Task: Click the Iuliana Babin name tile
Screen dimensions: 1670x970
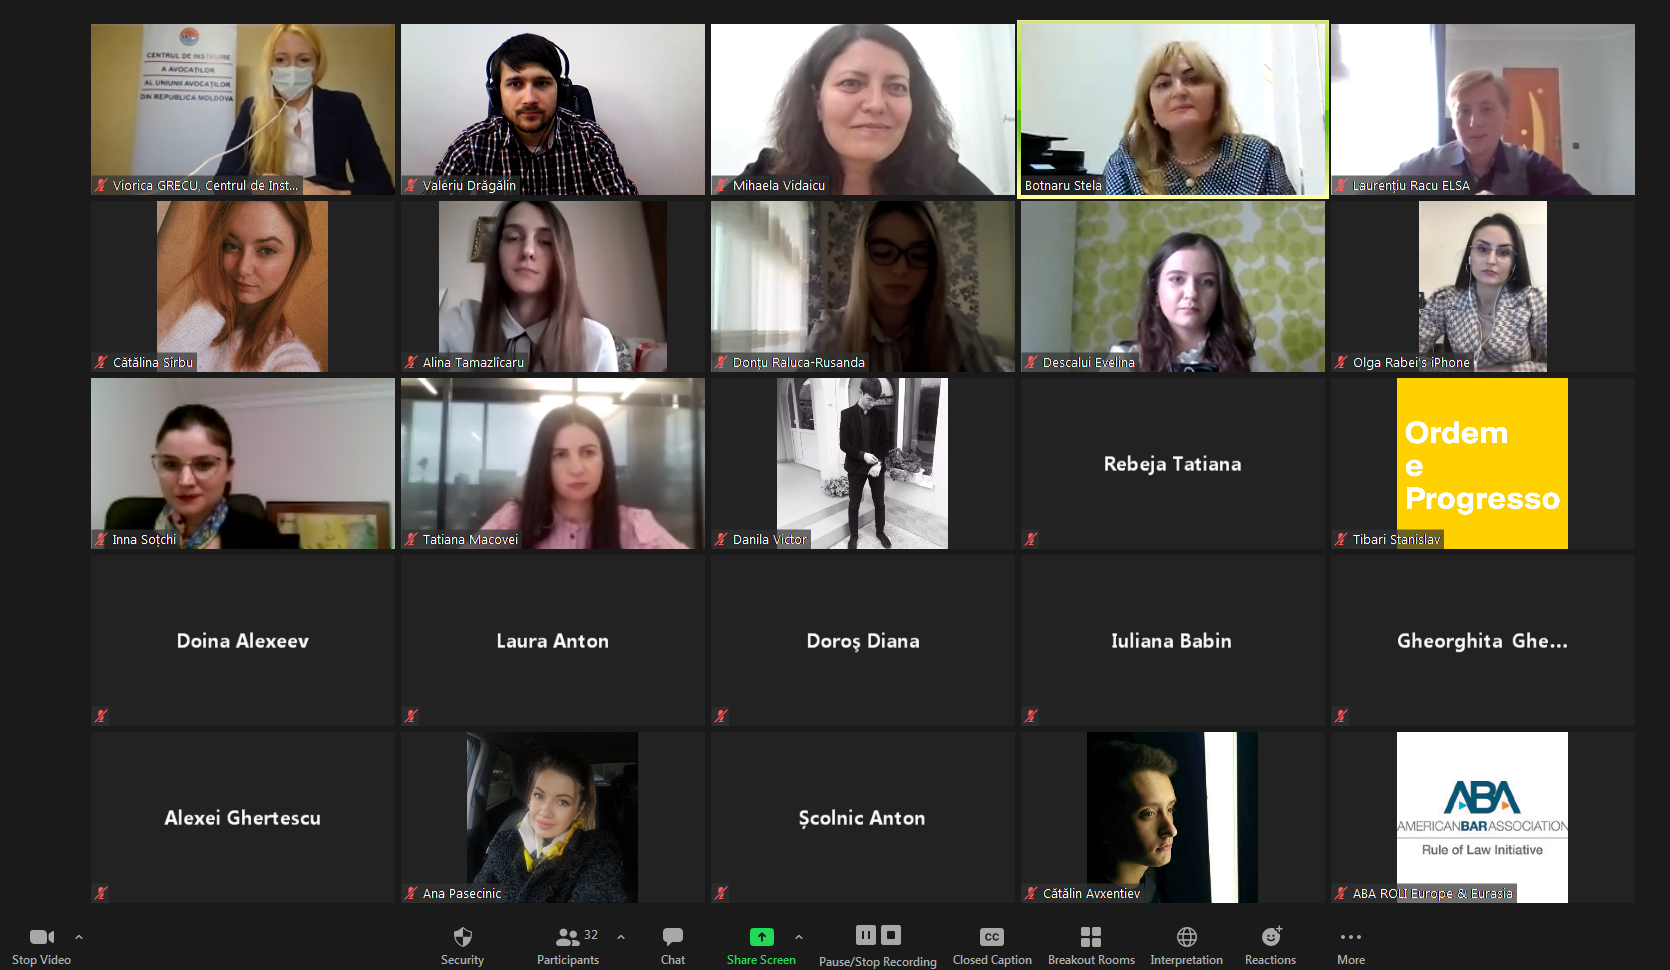Action: coord(1173,640)
